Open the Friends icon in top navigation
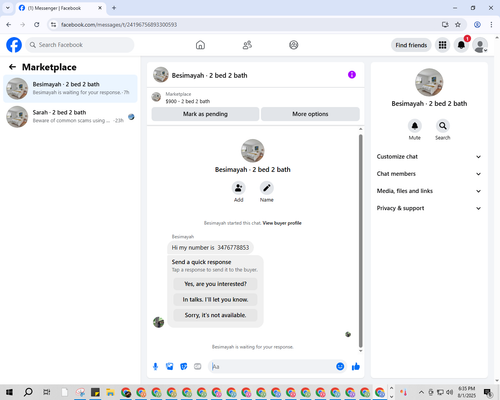 coord(247,45)
